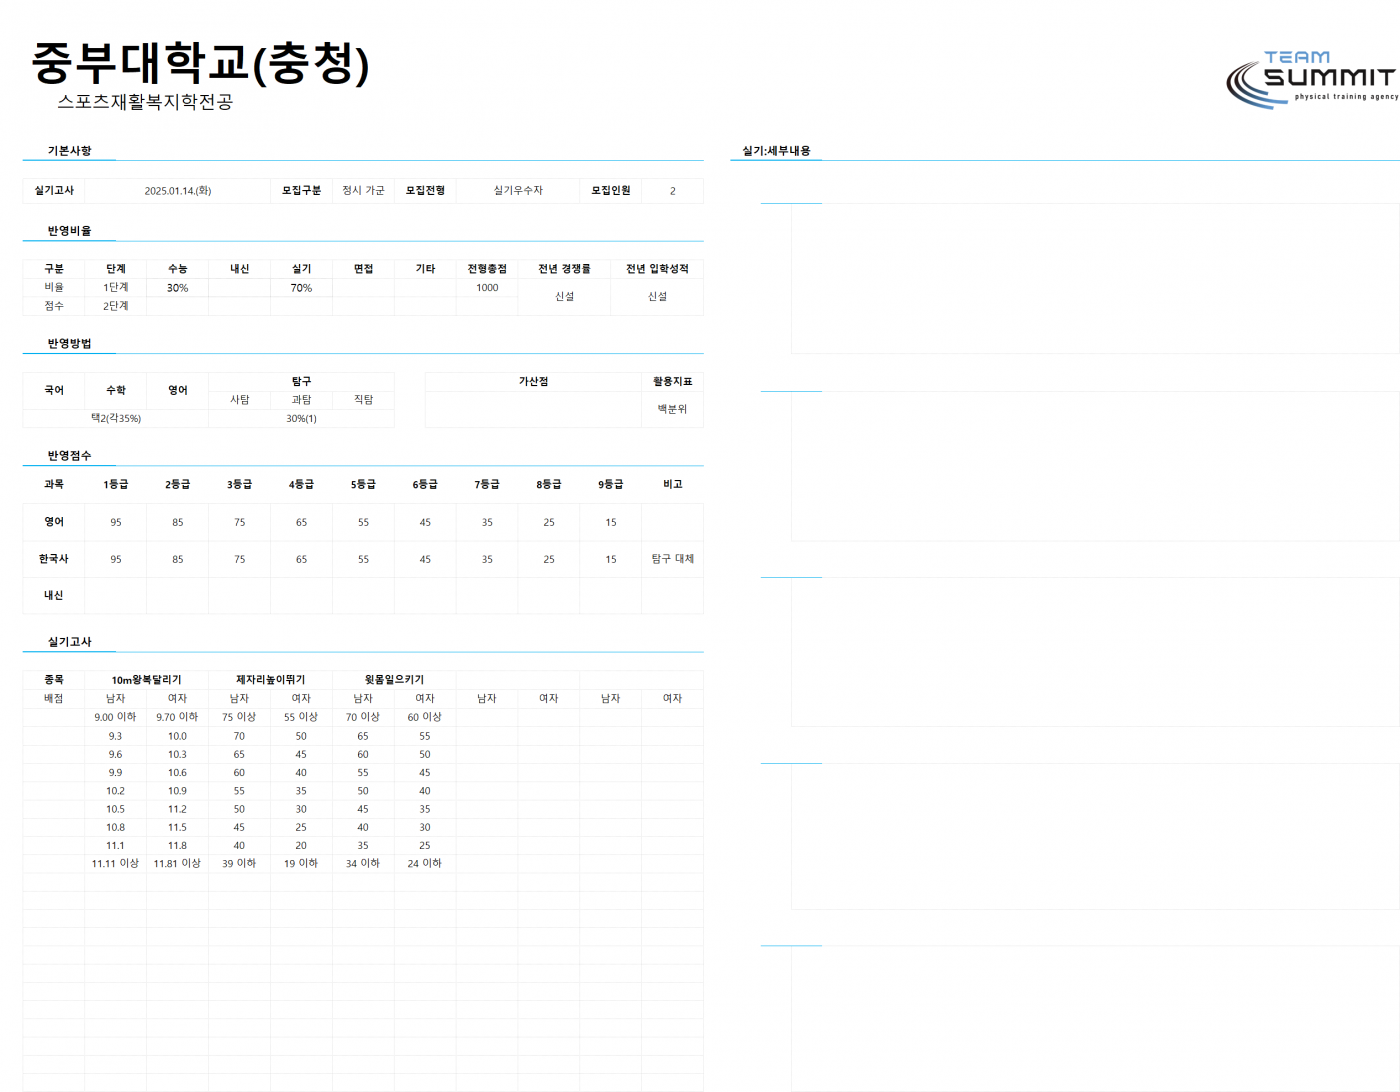
Task: Select the 70 이상 cell
Action: click(363, 717)
